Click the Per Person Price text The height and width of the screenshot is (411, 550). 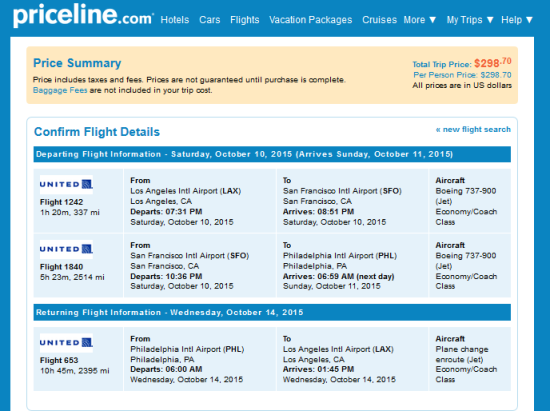(x=462, y=75)
